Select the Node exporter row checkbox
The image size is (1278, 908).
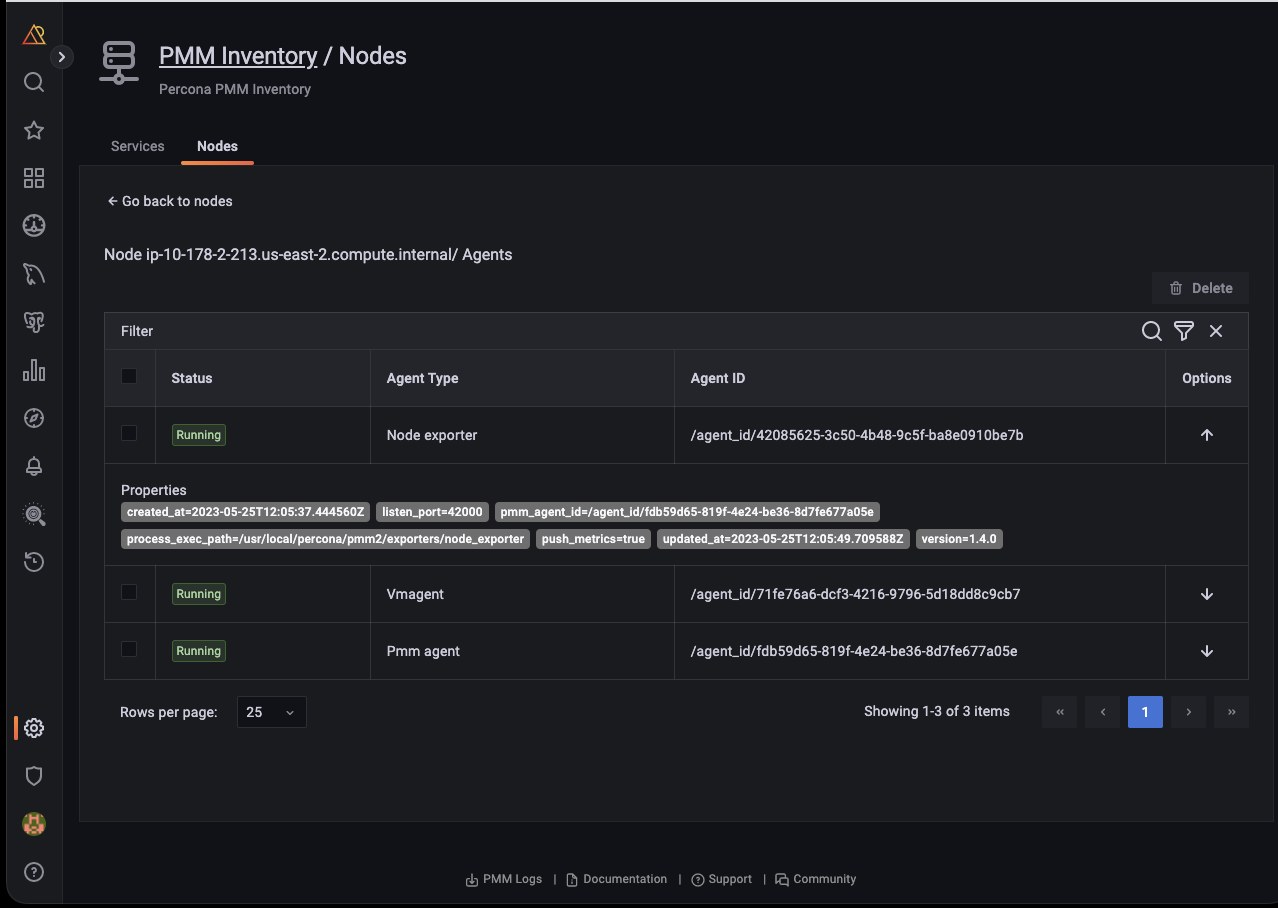click(x=129, y=433)
